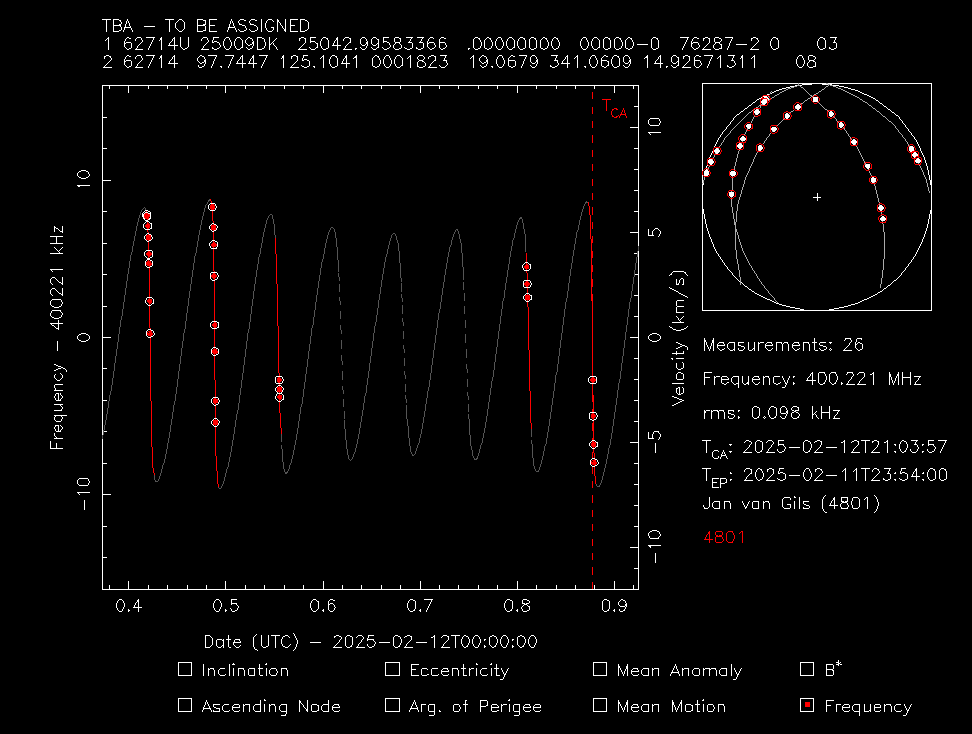Viewport: 972px width, 734px height.
Task: Enable the Ascending Node checkbox
Action: (x=184, y=705)
